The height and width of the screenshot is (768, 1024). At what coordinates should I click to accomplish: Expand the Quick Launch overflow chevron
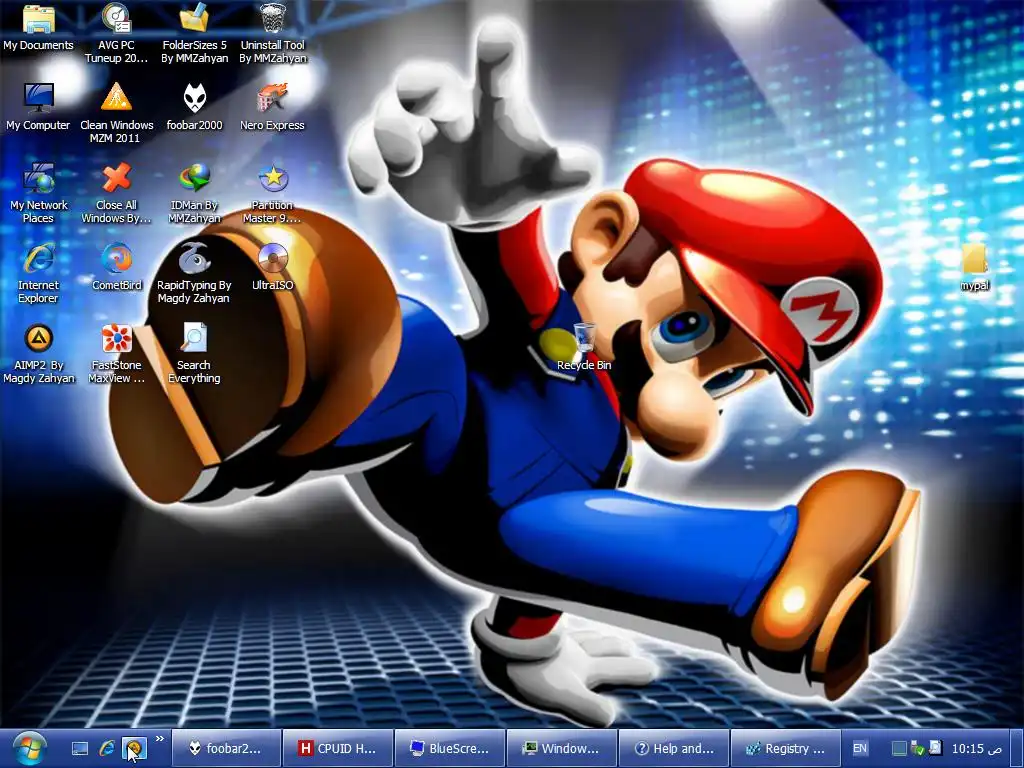tap(160, 739)
